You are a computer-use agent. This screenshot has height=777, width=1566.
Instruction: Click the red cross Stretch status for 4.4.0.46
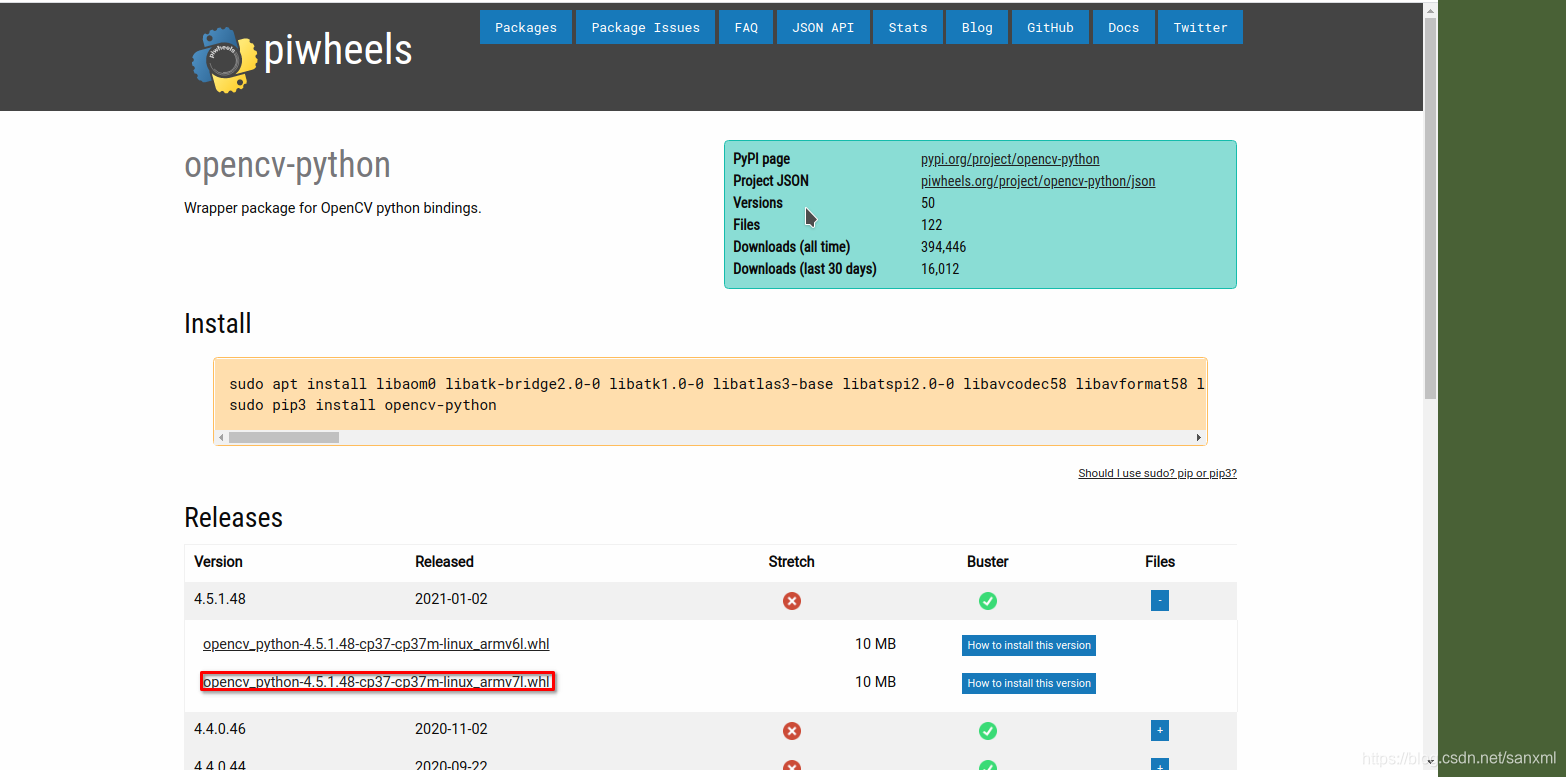(792, 731)
